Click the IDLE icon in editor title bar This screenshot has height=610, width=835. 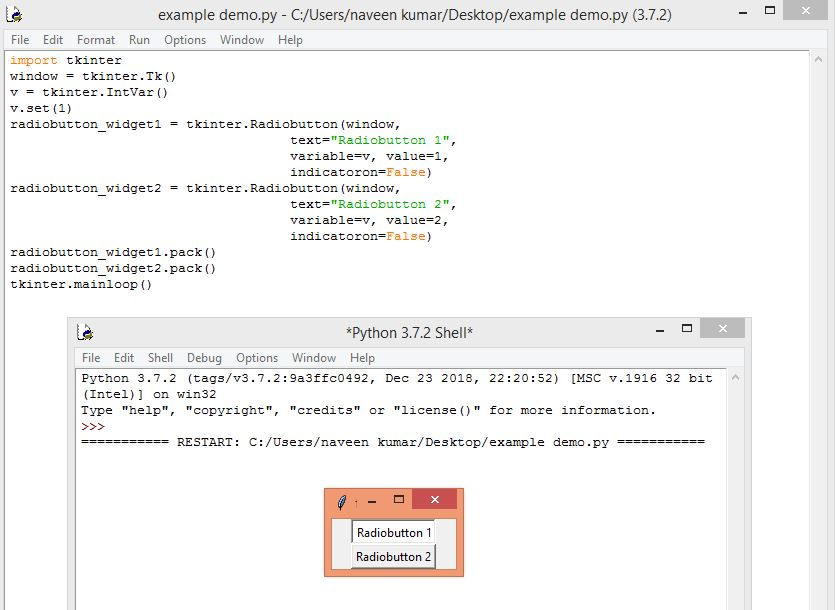pyautogui.click(x=13, y=14)
